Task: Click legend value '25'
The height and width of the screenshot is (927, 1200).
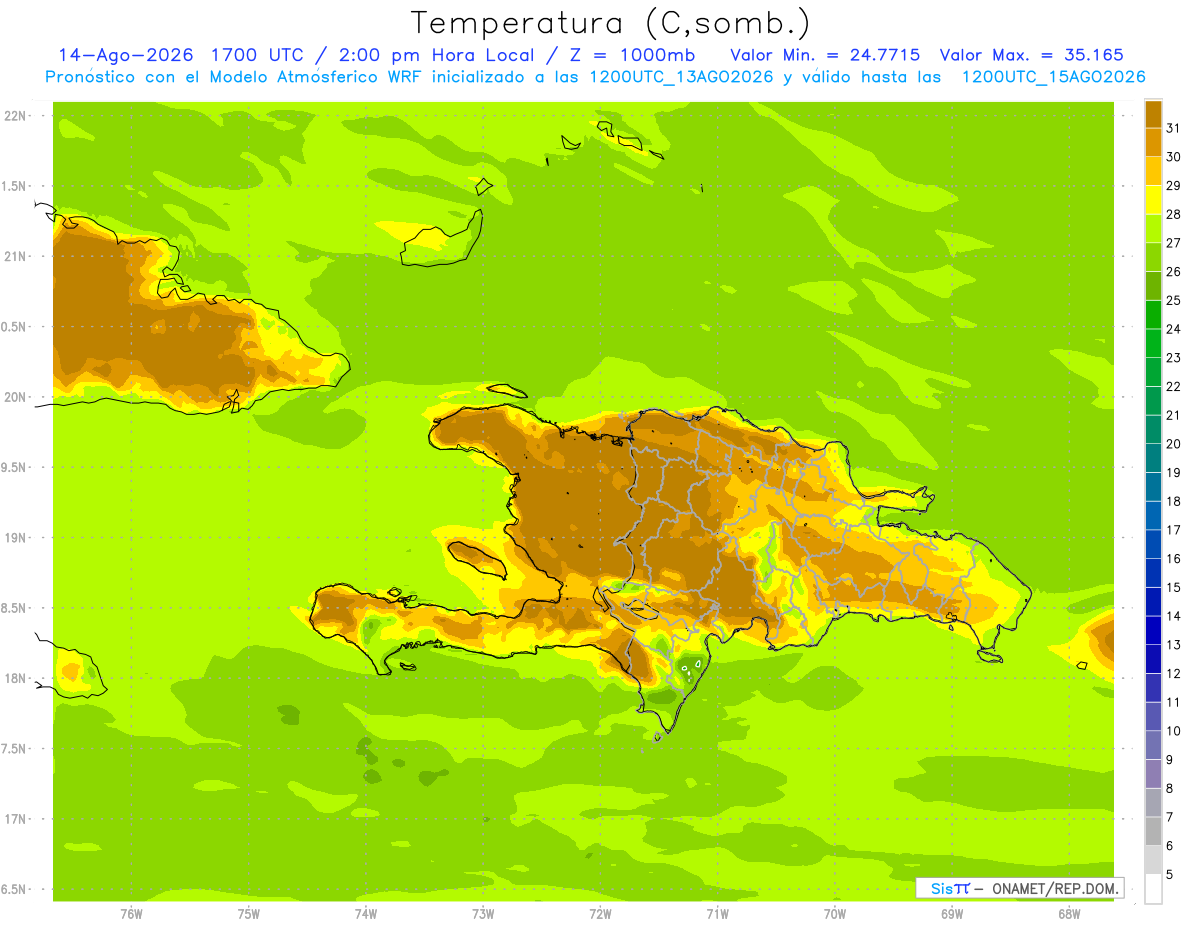Action: click(x=1173, y=300)
